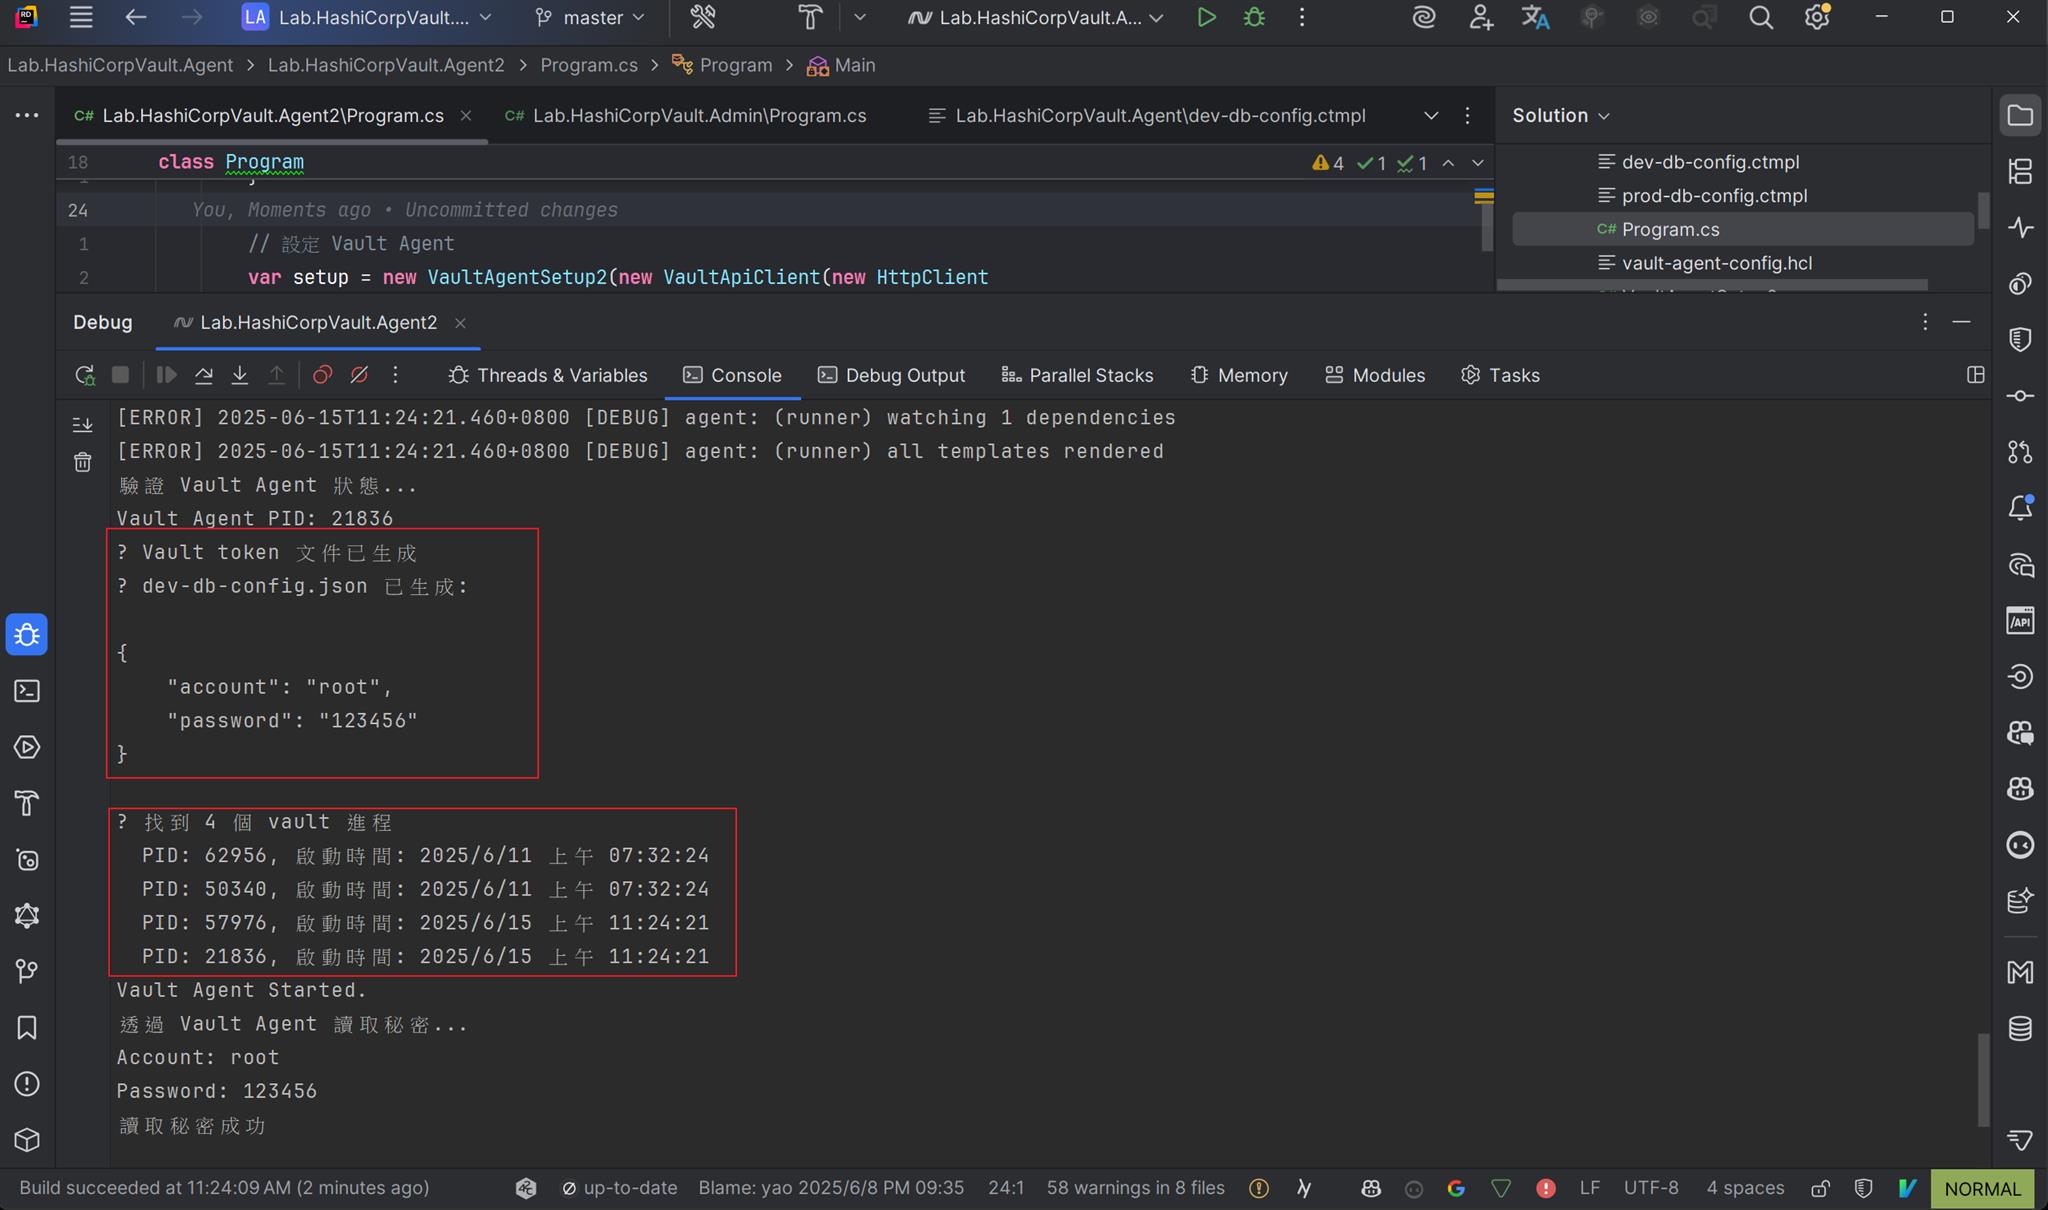Go to previous highlighted error arrow up

click(x=1448, y=163)
